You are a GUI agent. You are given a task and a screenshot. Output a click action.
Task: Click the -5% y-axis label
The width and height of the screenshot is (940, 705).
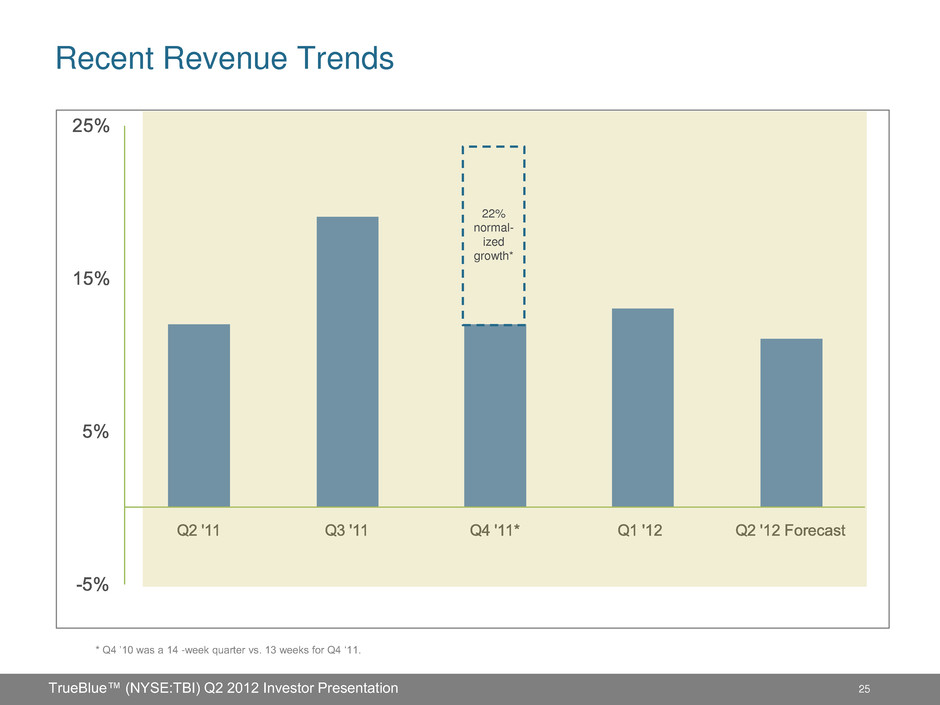92,585
